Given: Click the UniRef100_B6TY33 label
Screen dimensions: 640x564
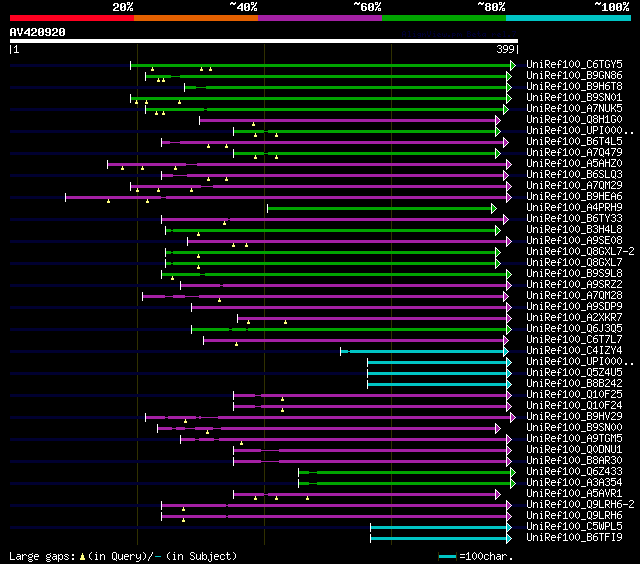Looking at the screenshot, I should click(x=574, y=219).
